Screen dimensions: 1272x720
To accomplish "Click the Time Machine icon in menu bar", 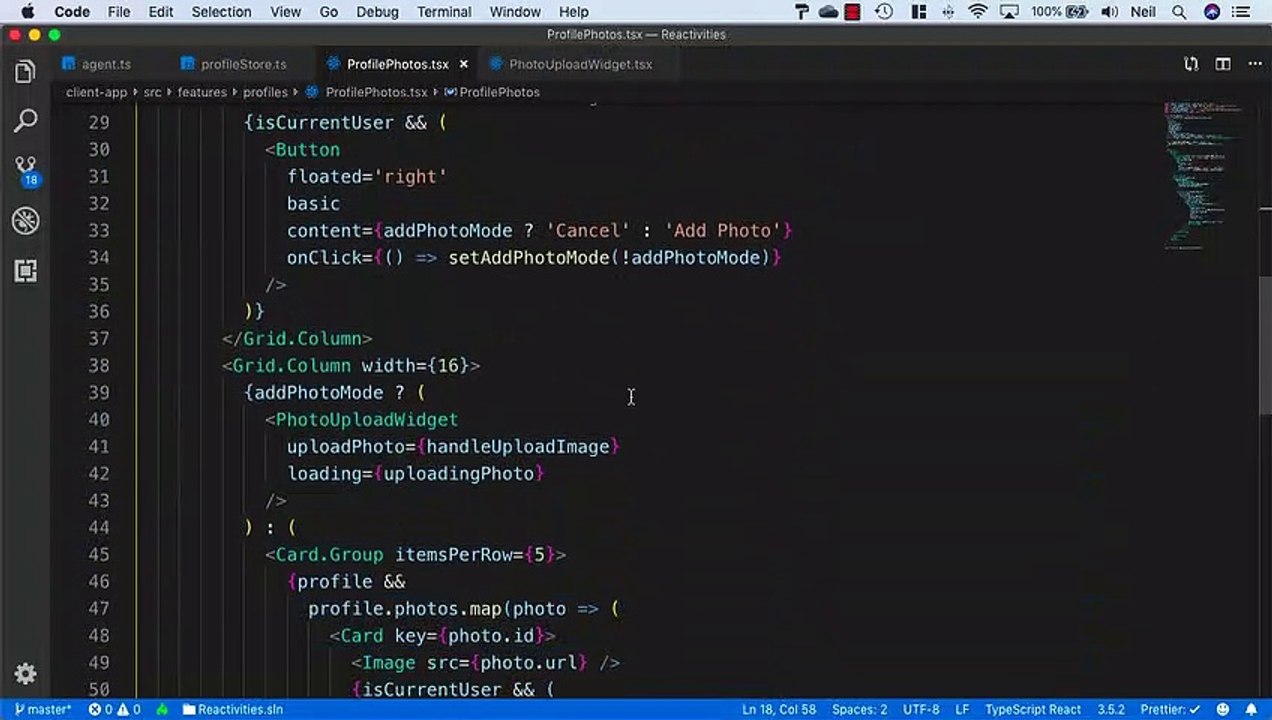I will coord(884,12).
